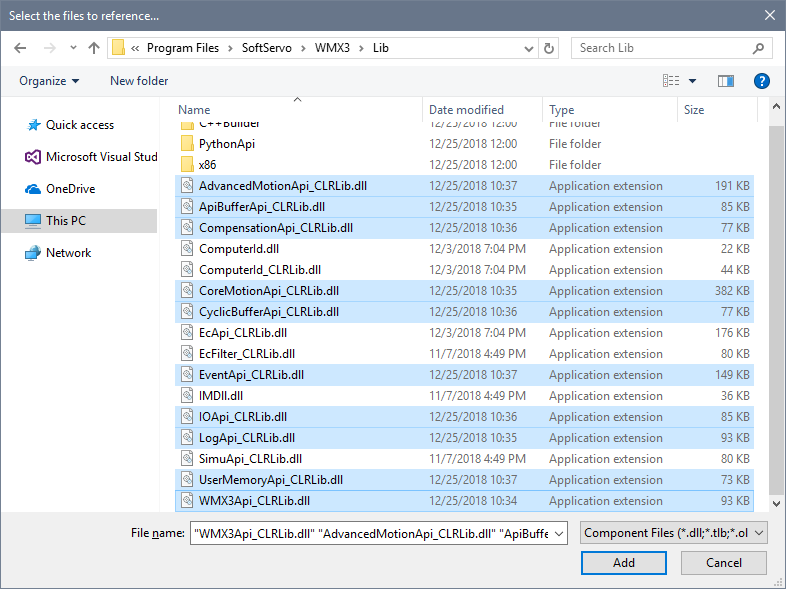Change view with the view icon
The height and width of the screenshot is (589, 786).
coord(671,81)
